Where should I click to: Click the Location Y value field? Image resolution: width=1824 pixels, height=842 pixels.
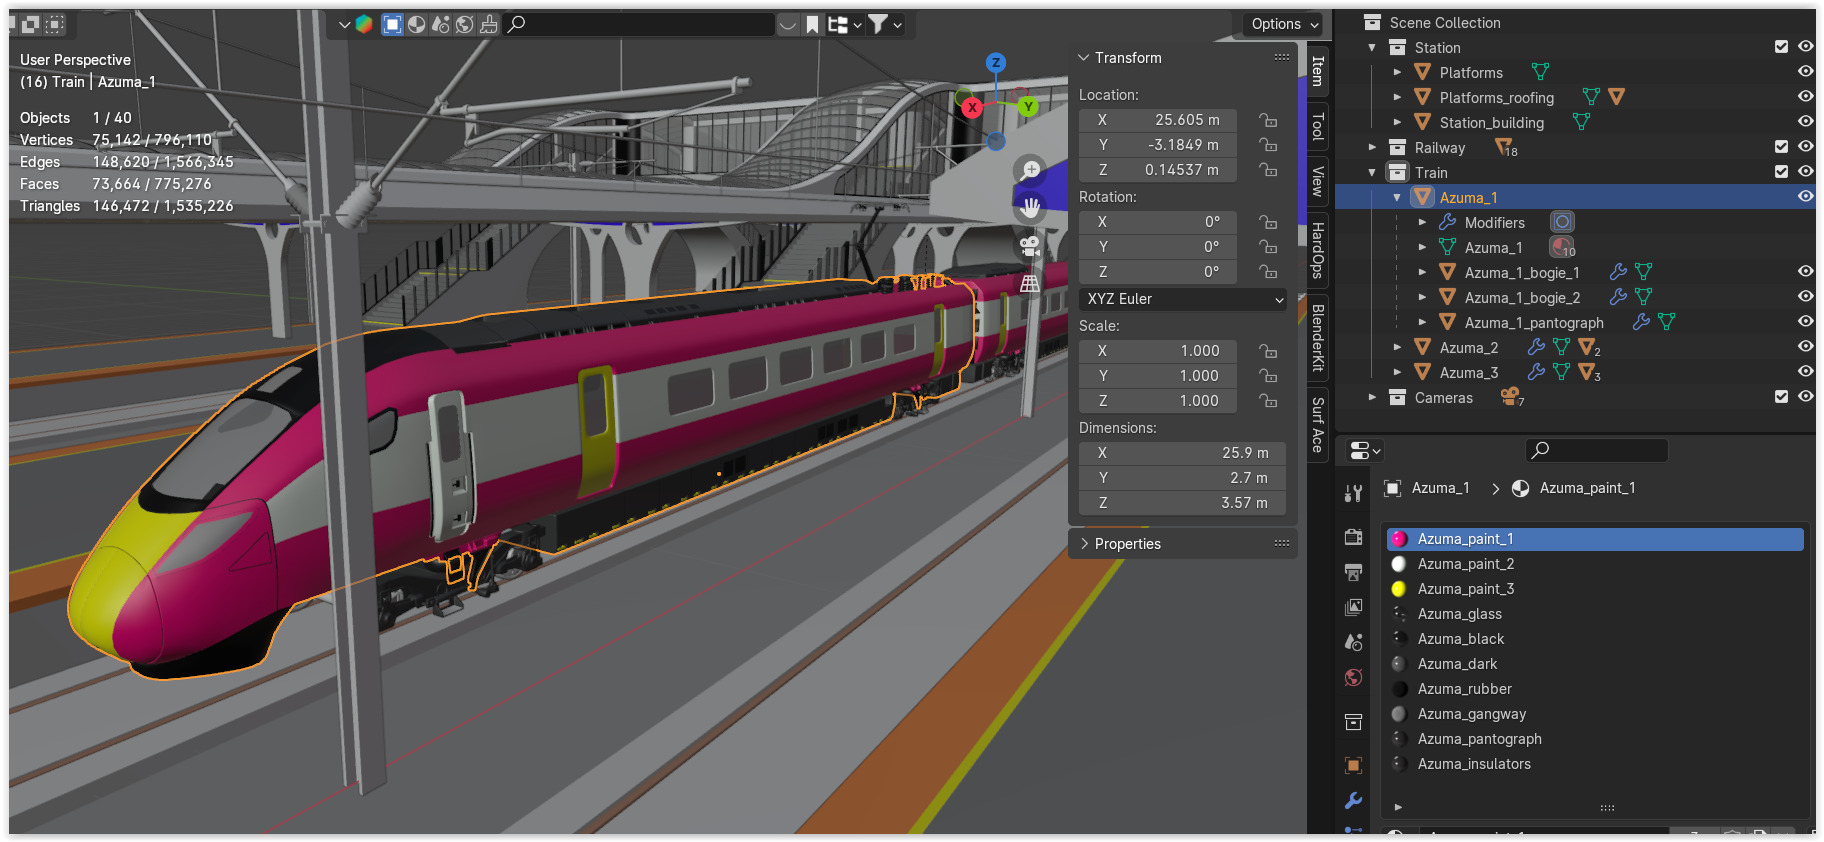[1158, 145]
